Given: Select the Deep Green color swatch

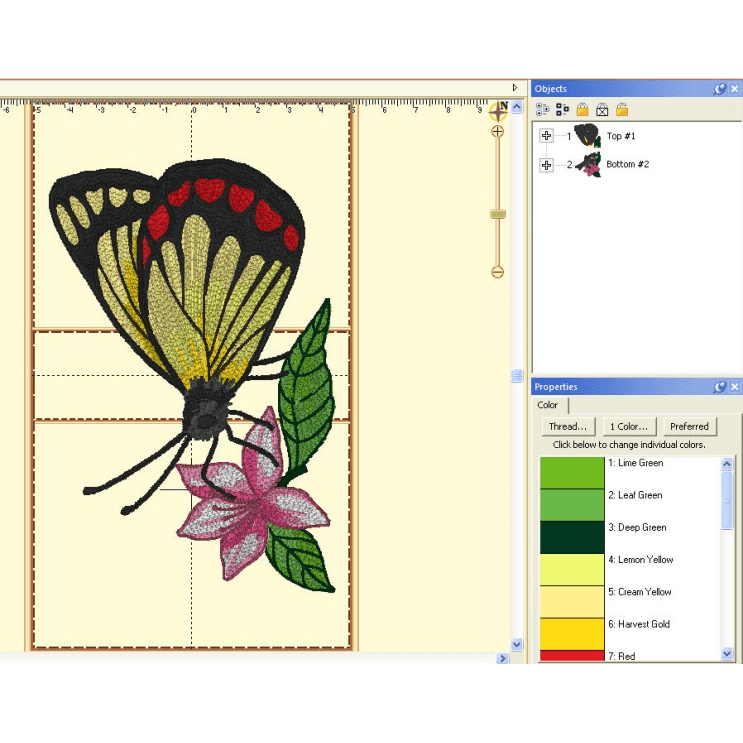Looking at the screenshot, I should coord(572,537).
